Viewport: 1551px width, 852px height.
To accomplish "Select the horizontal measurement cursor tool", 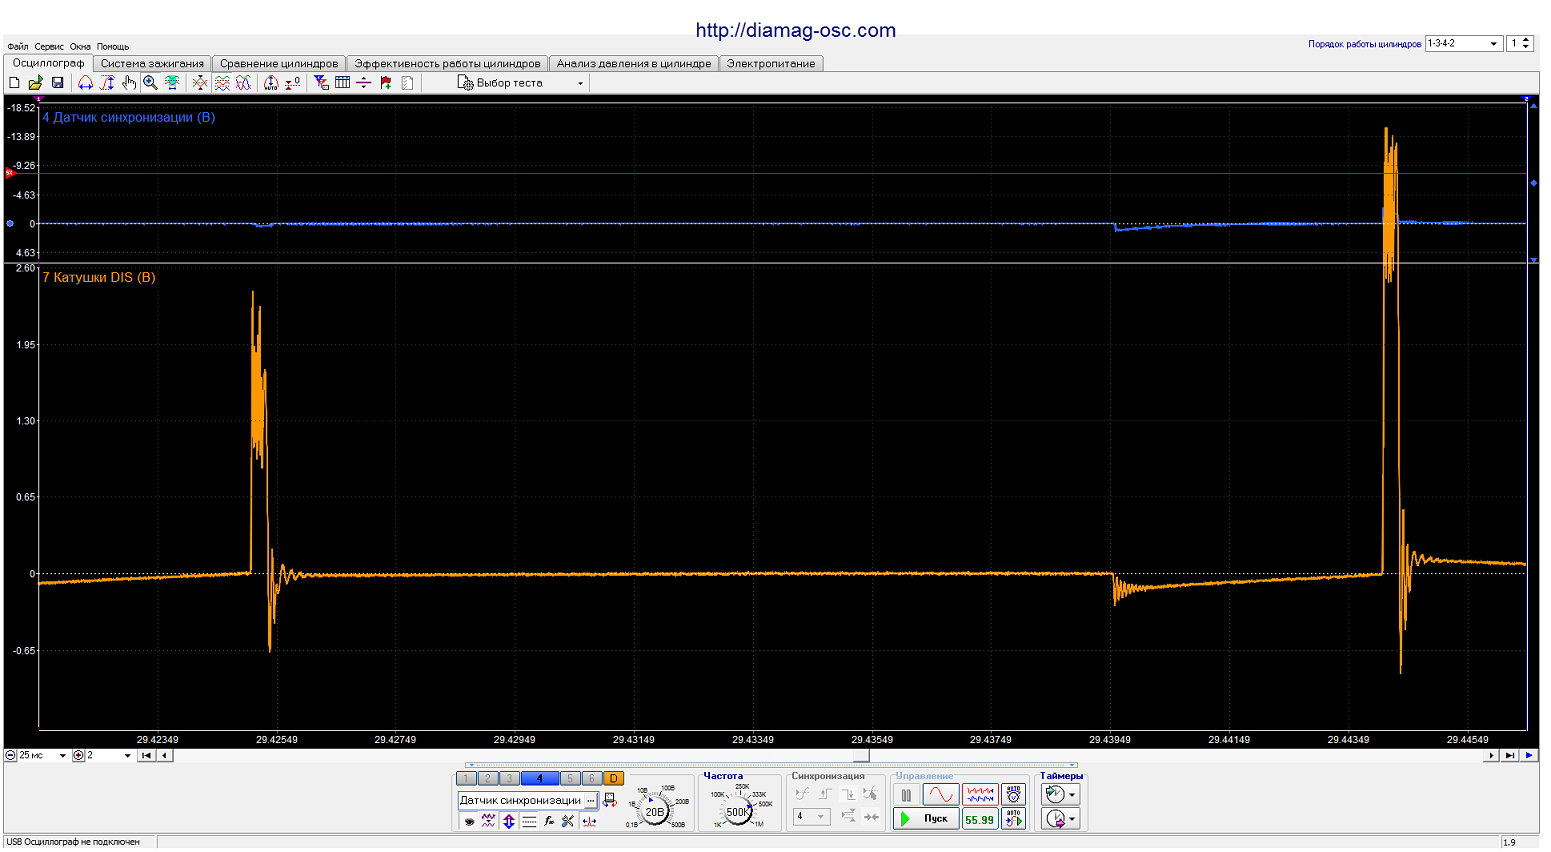I will (86, 83).
